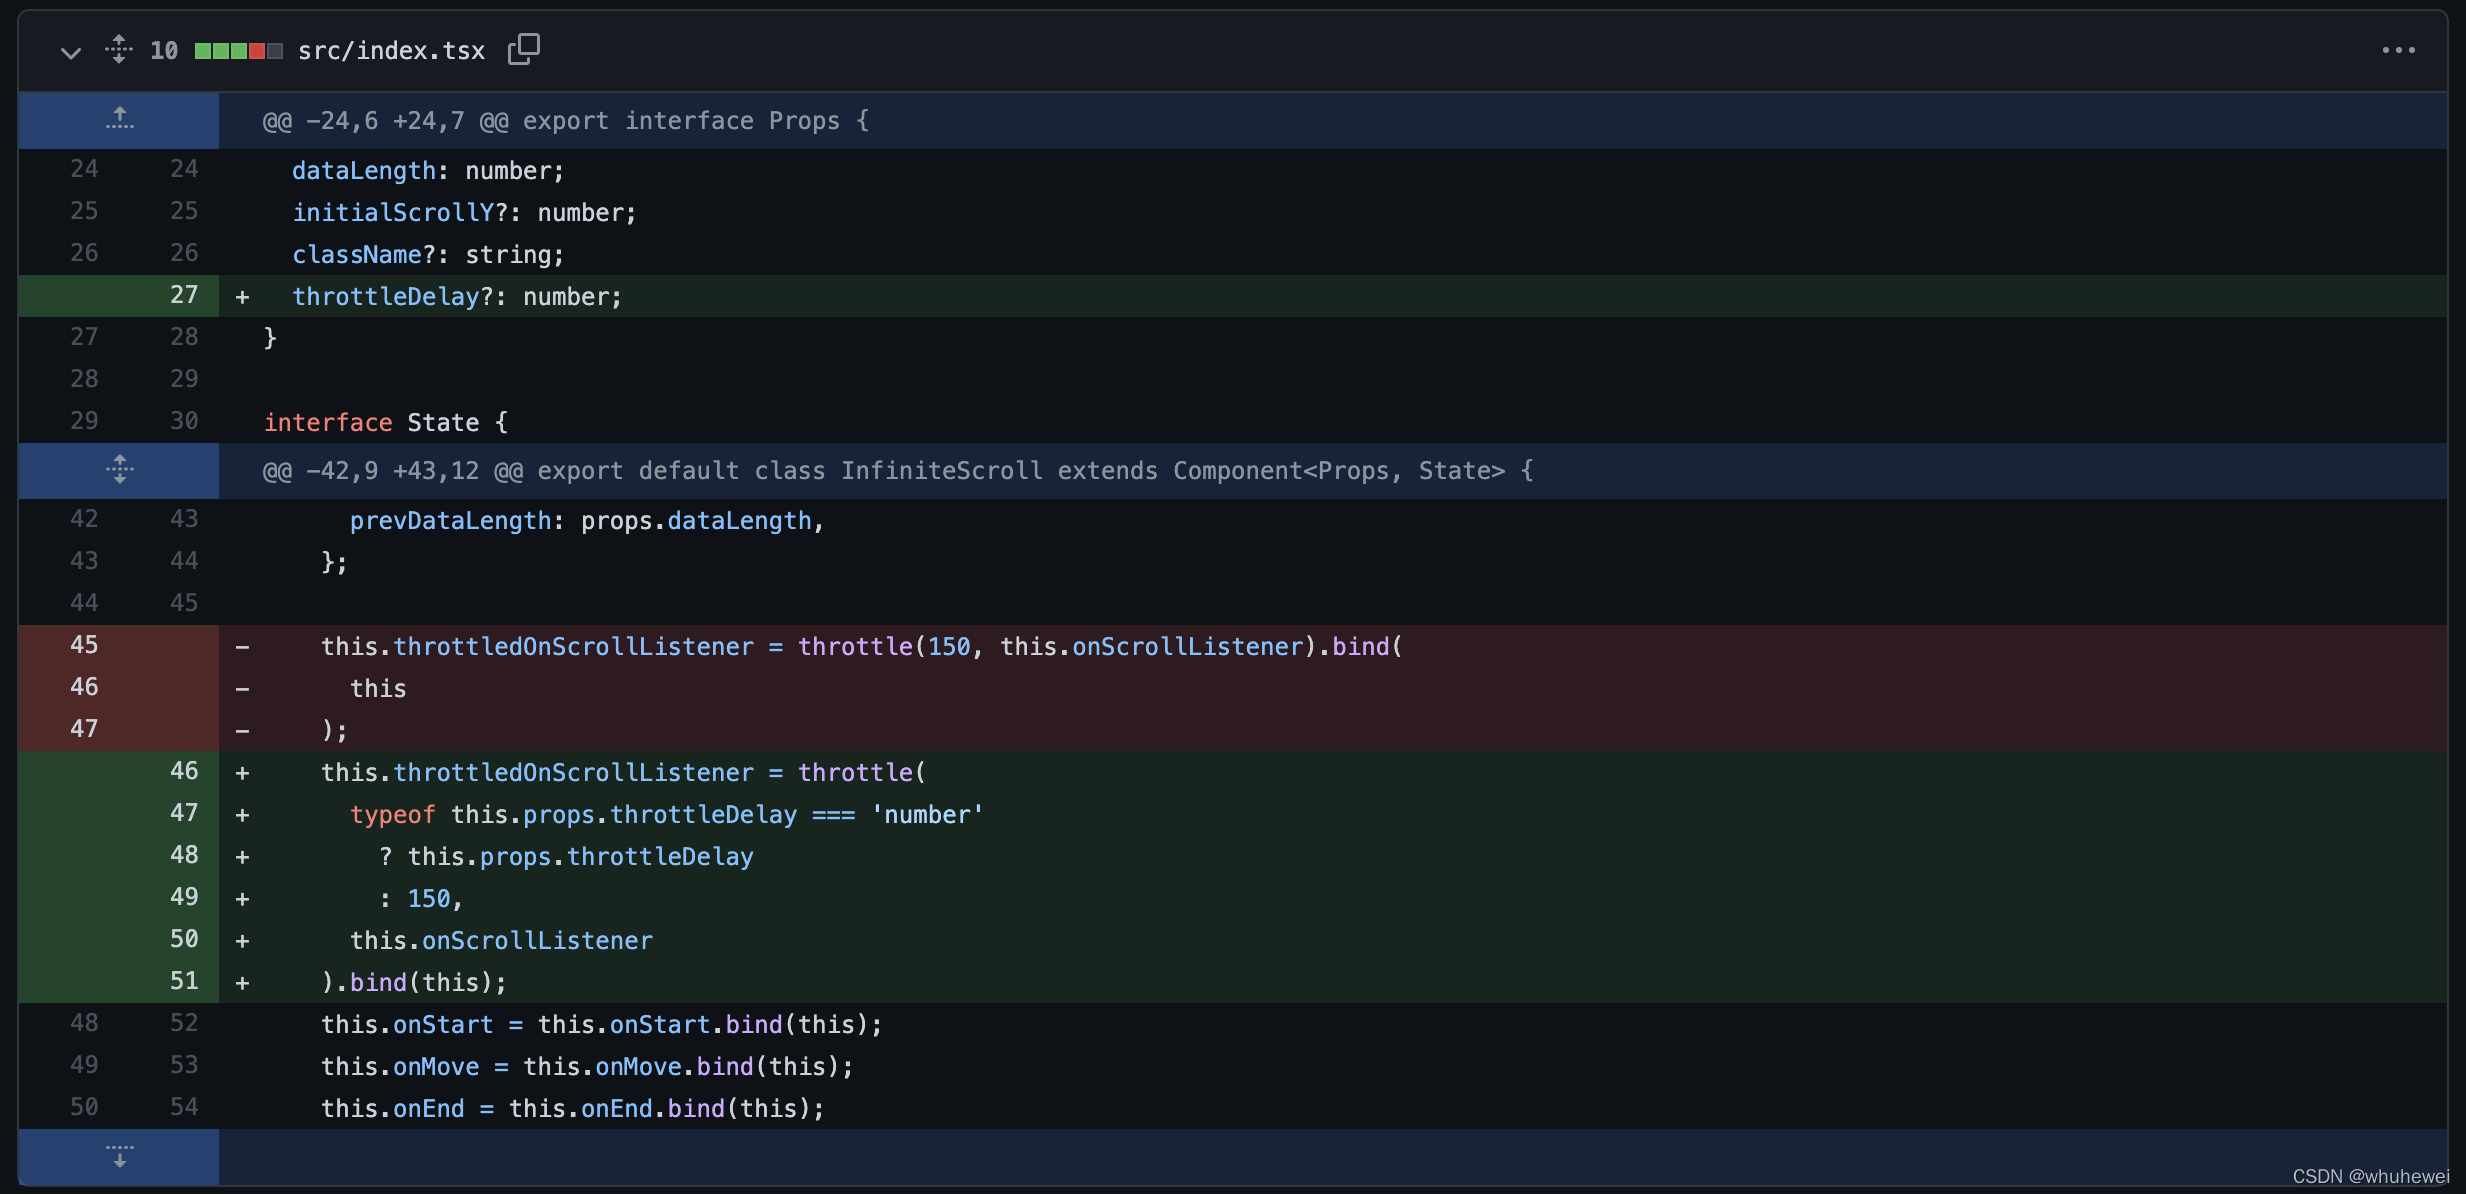Click the this.onEnd bind line
The image size is (2466, 1194).
pos(1333,1108)
